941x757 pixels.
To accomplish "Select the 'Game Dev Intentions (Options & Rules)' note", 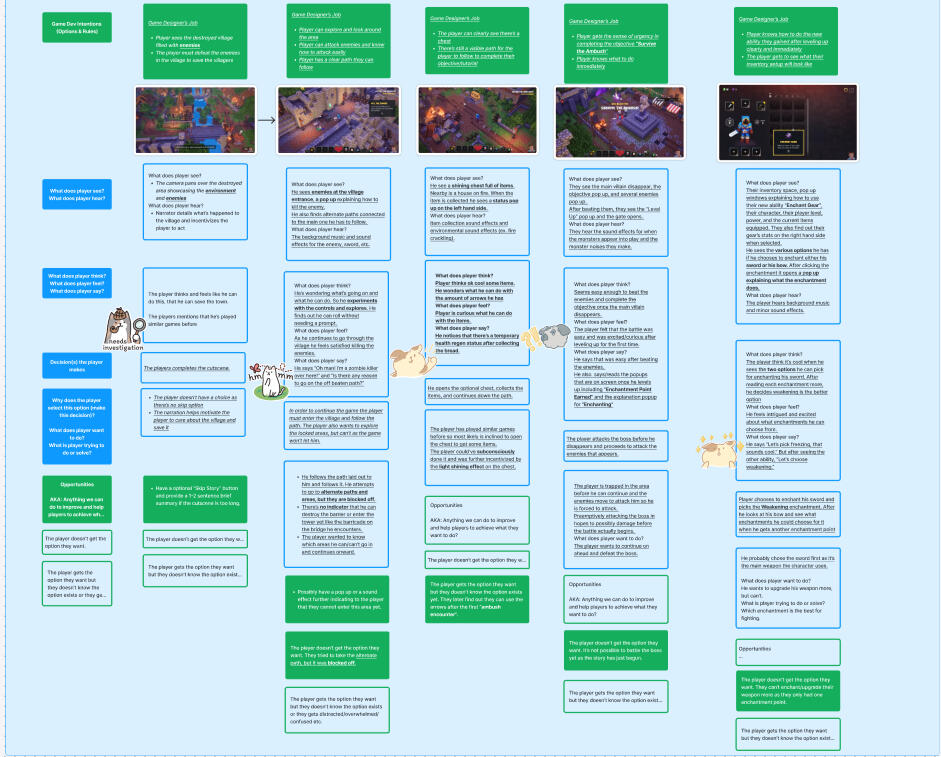I will [76, 25].
